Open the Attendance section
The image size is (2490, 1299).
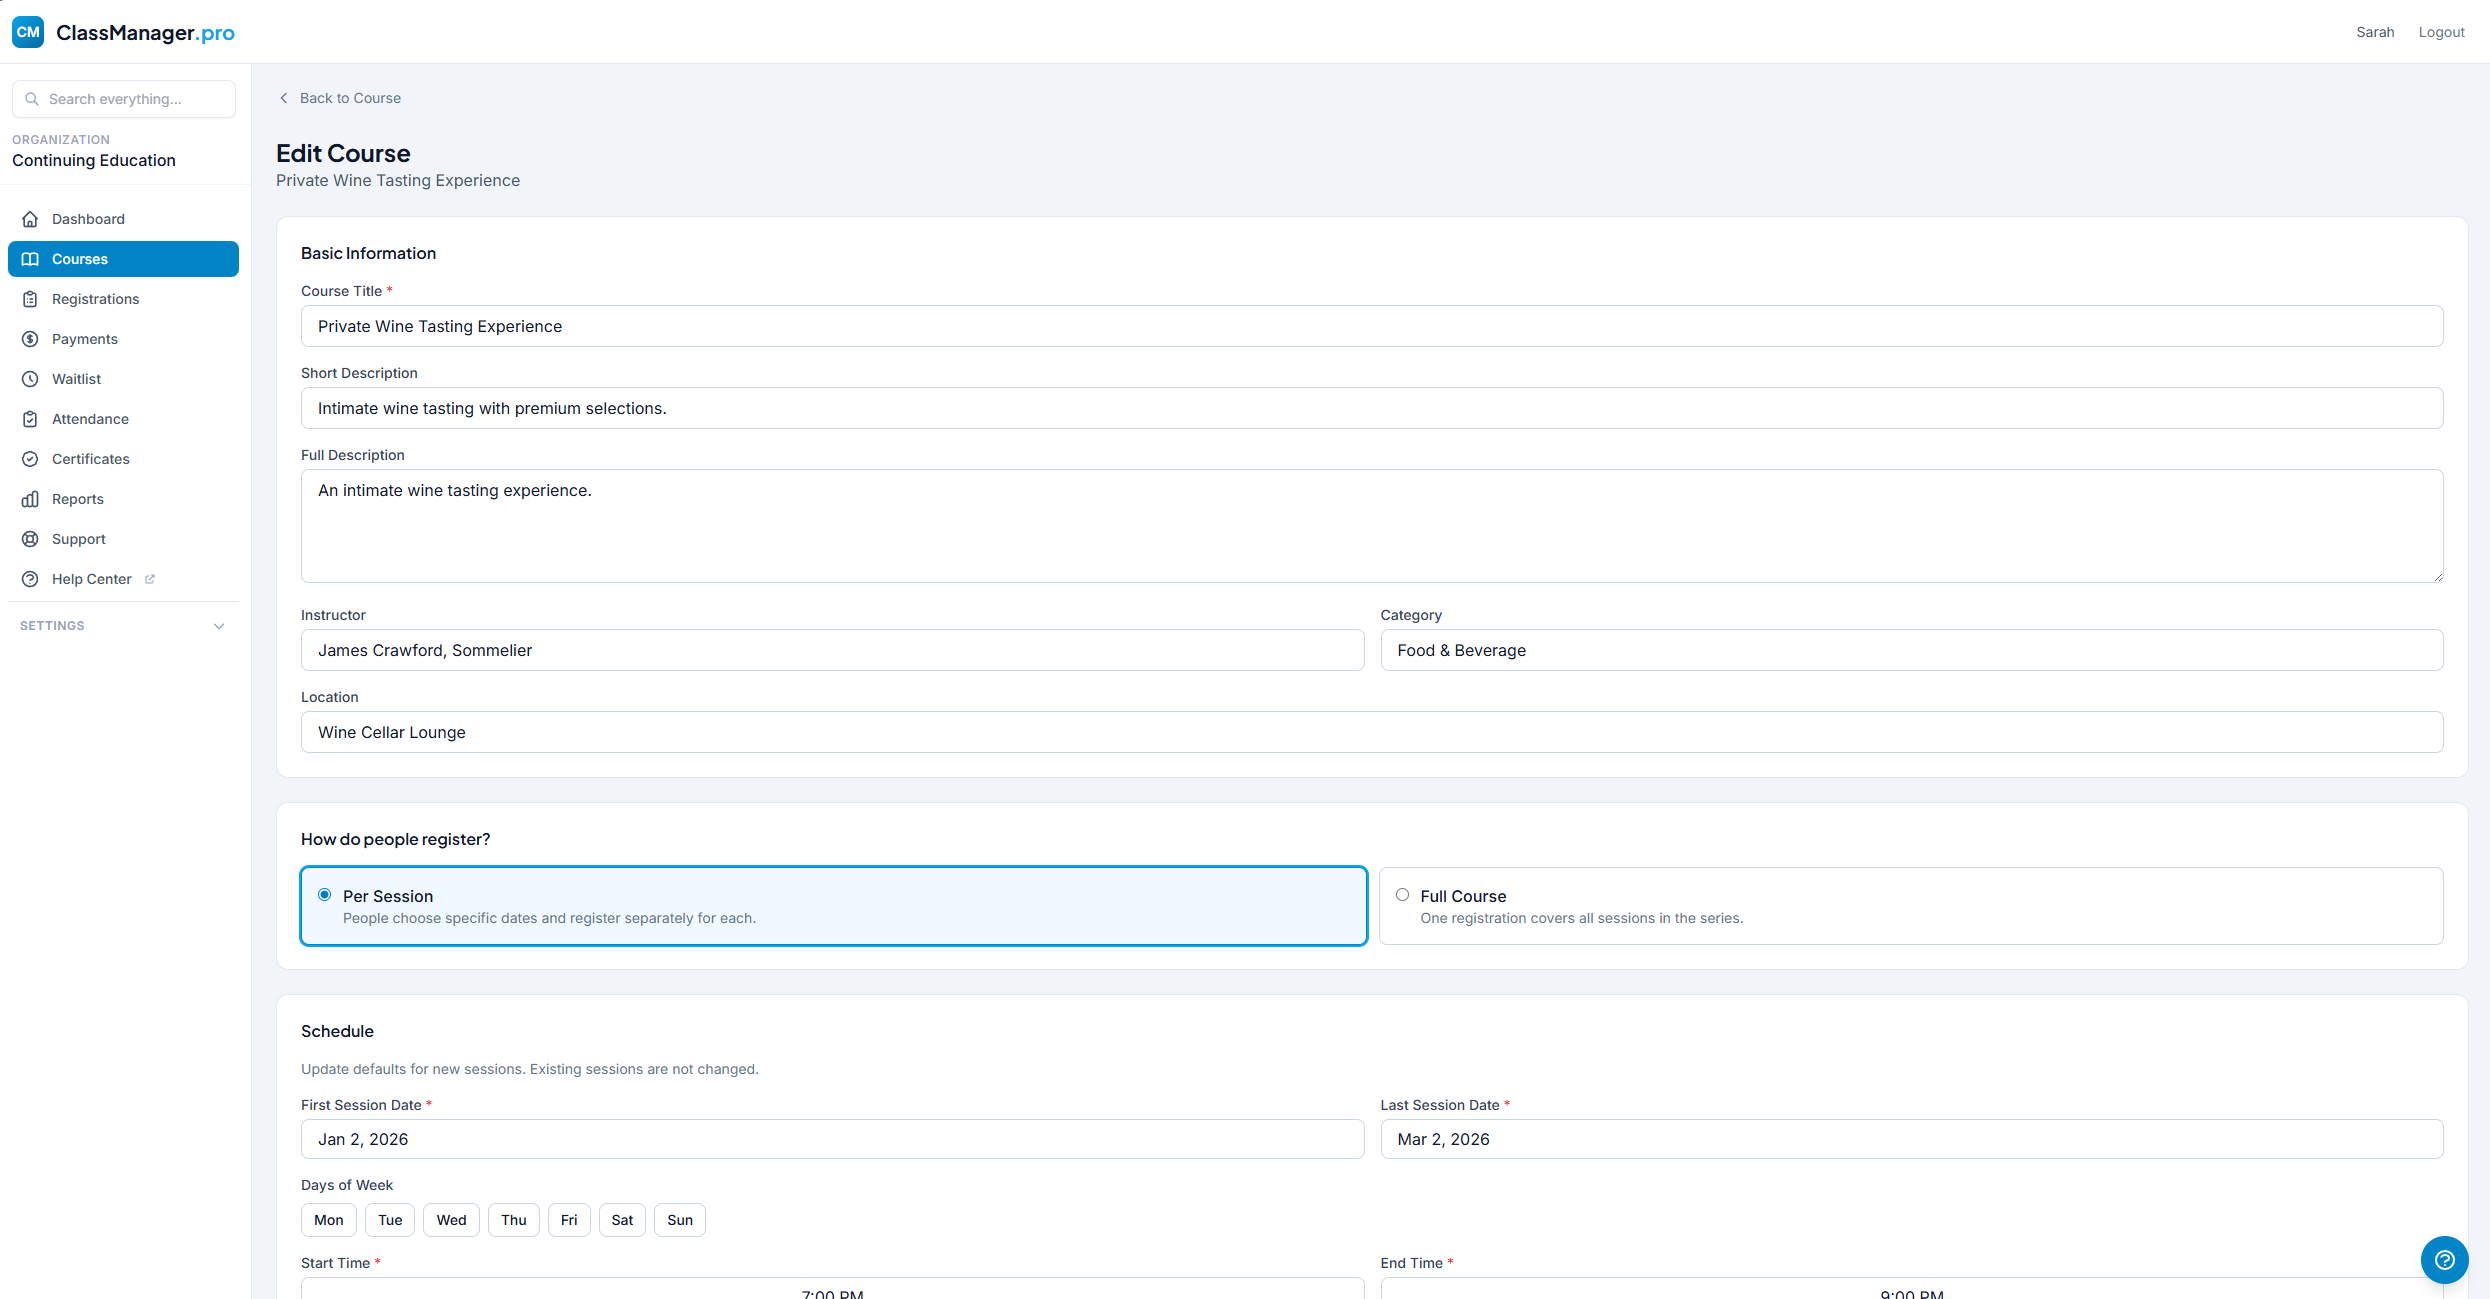90,418
